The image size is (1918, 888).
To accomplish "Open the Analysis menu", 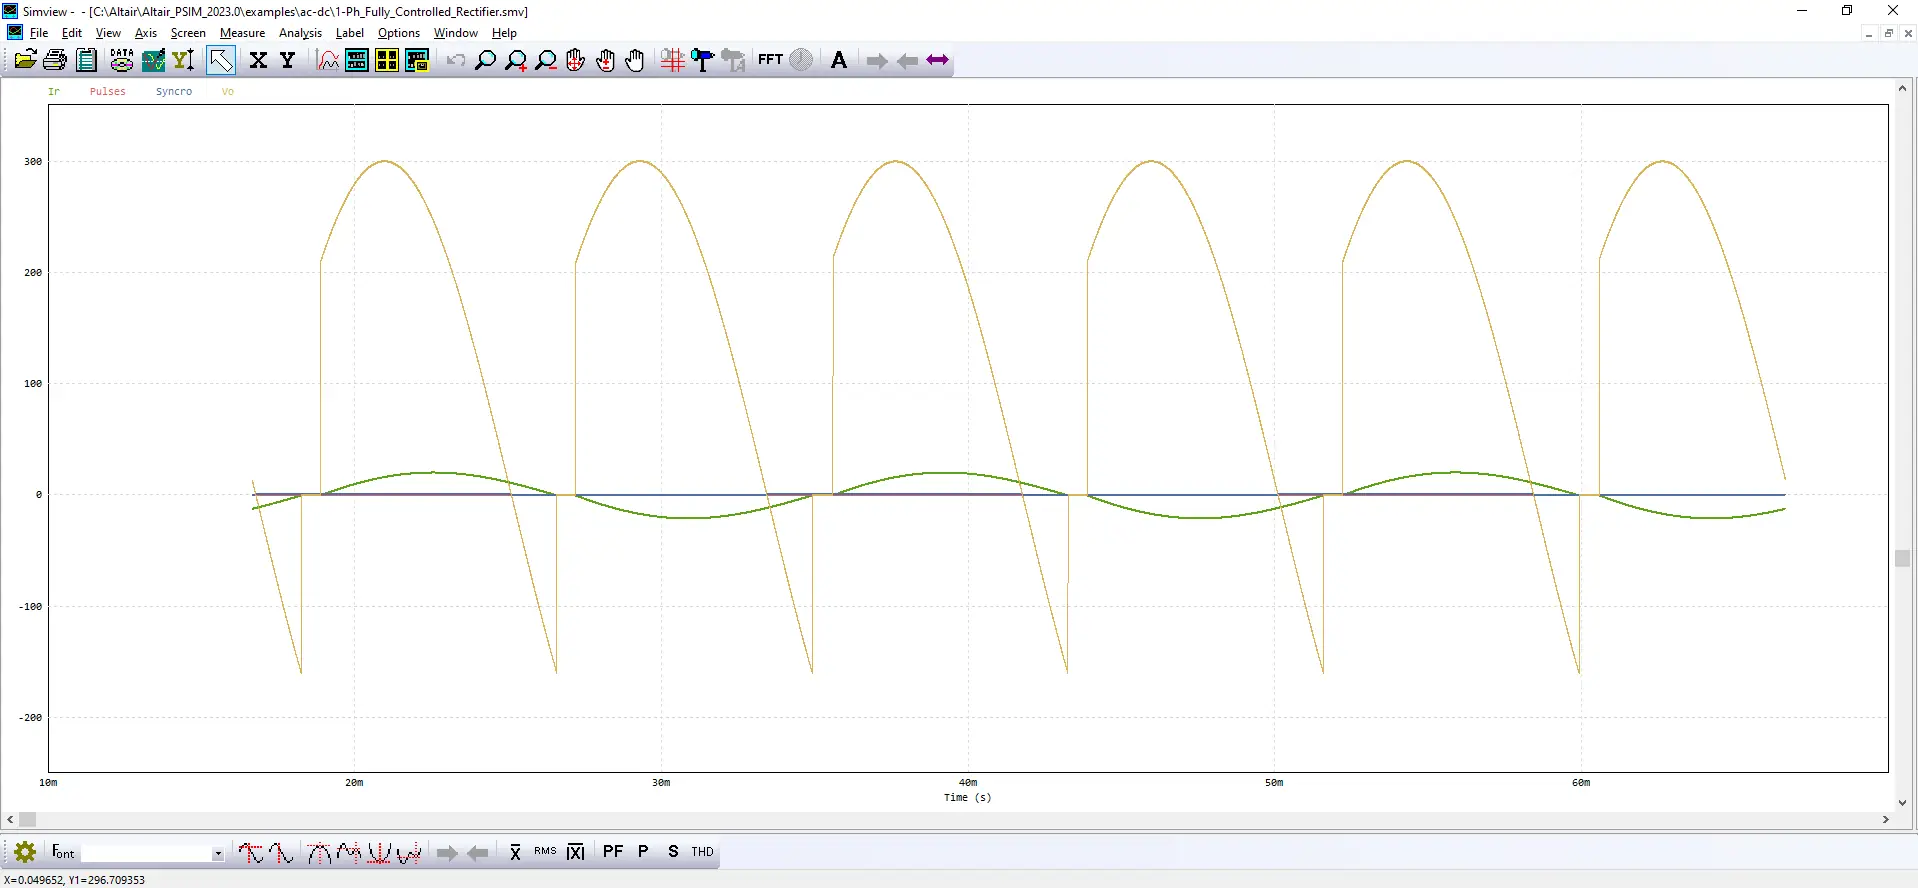I will (300, 33).
